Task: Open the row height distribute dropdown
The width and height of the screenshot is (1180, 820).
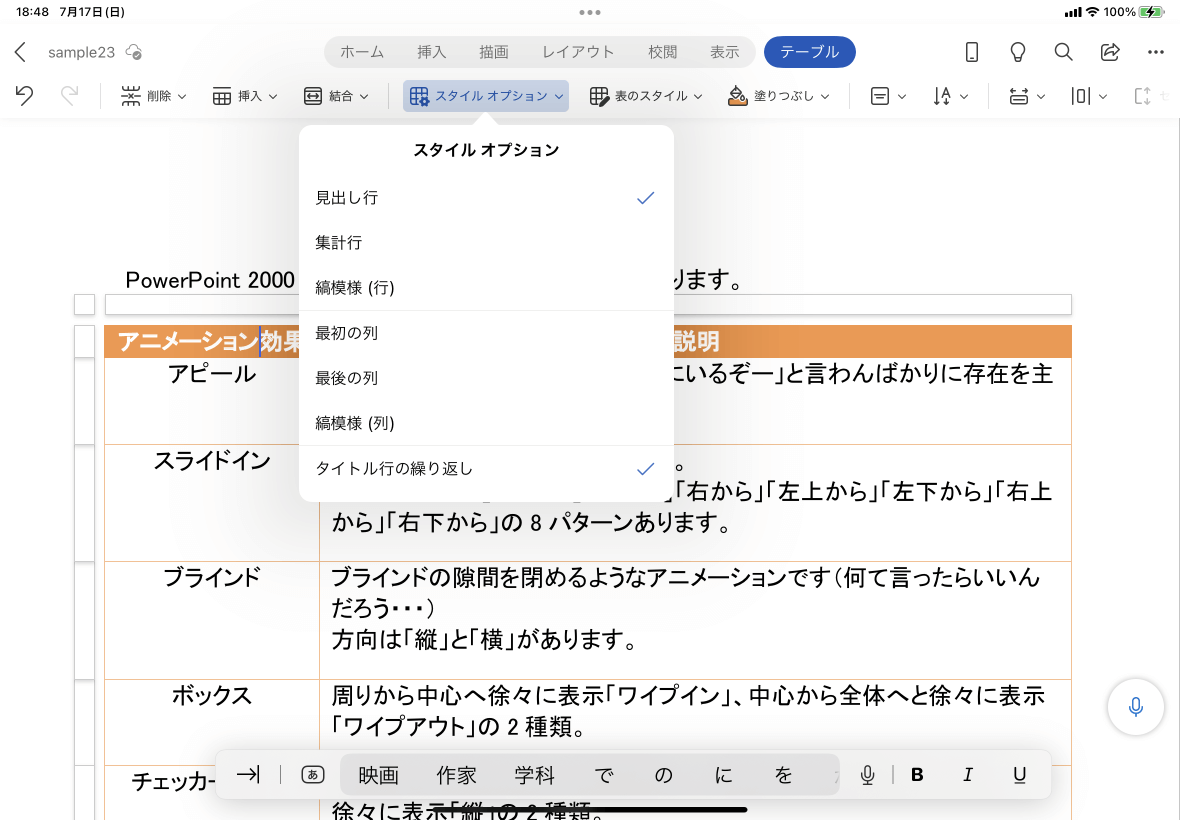Action: pyautogui.click(x=1026, y=96)
